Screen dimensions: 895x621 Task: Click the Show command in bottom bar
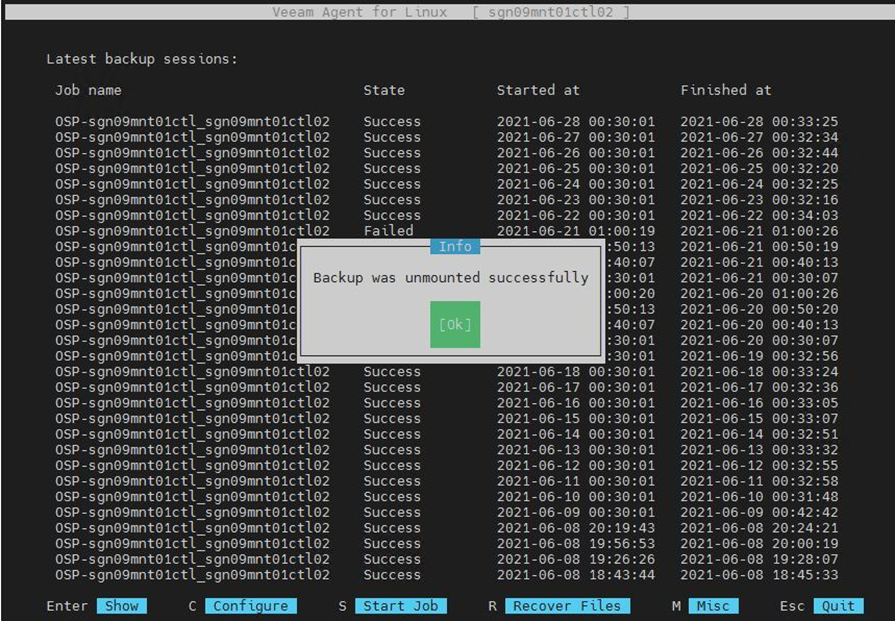coord(121,606)
